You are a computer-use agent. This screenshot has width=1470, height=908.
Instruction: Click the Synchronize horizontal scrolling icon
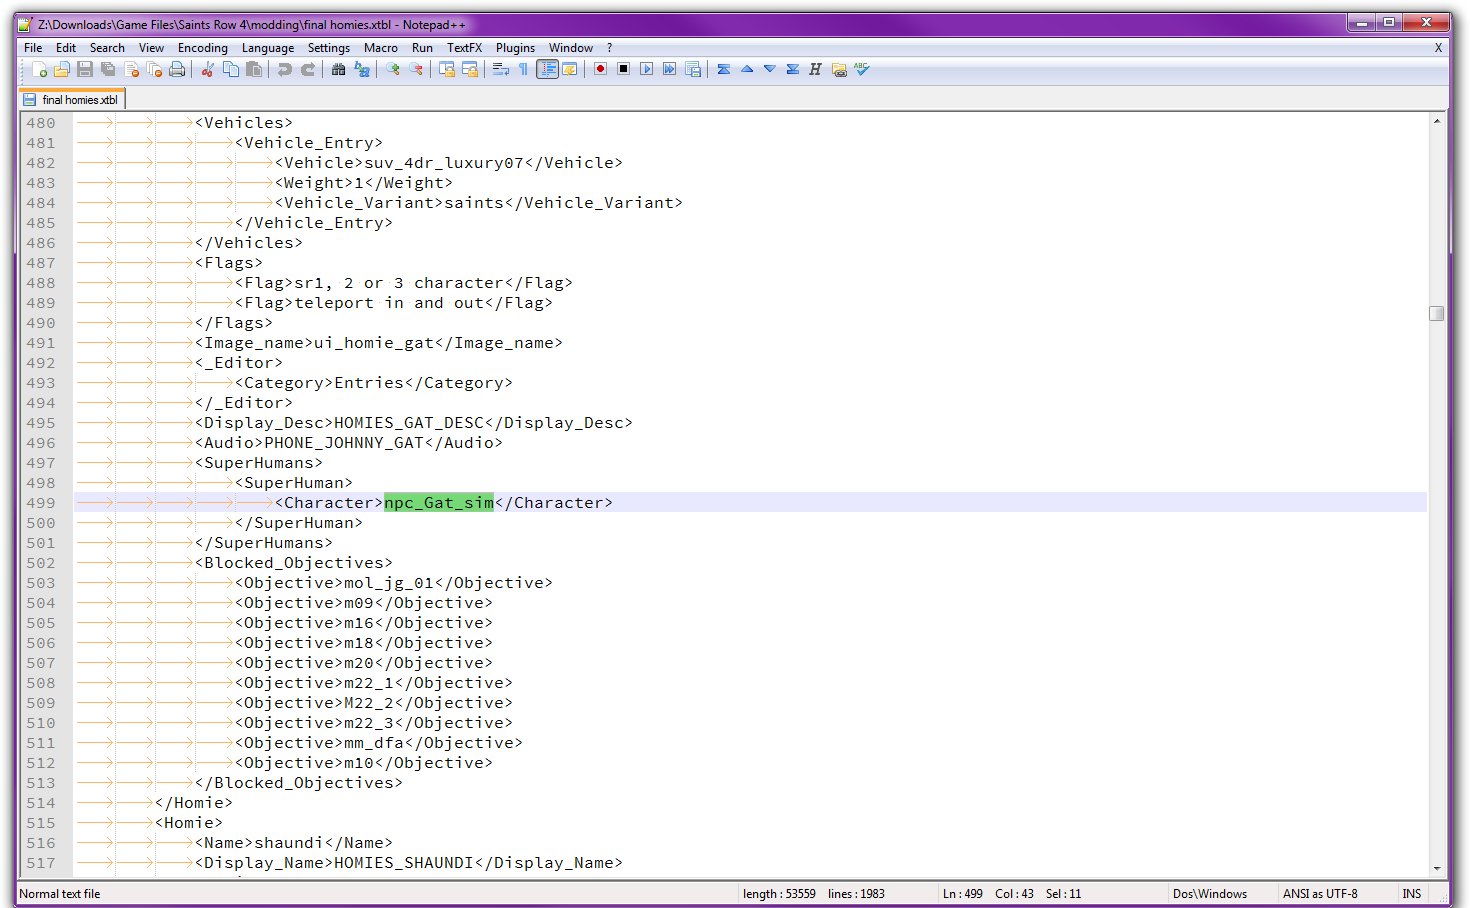pos(470,69)
